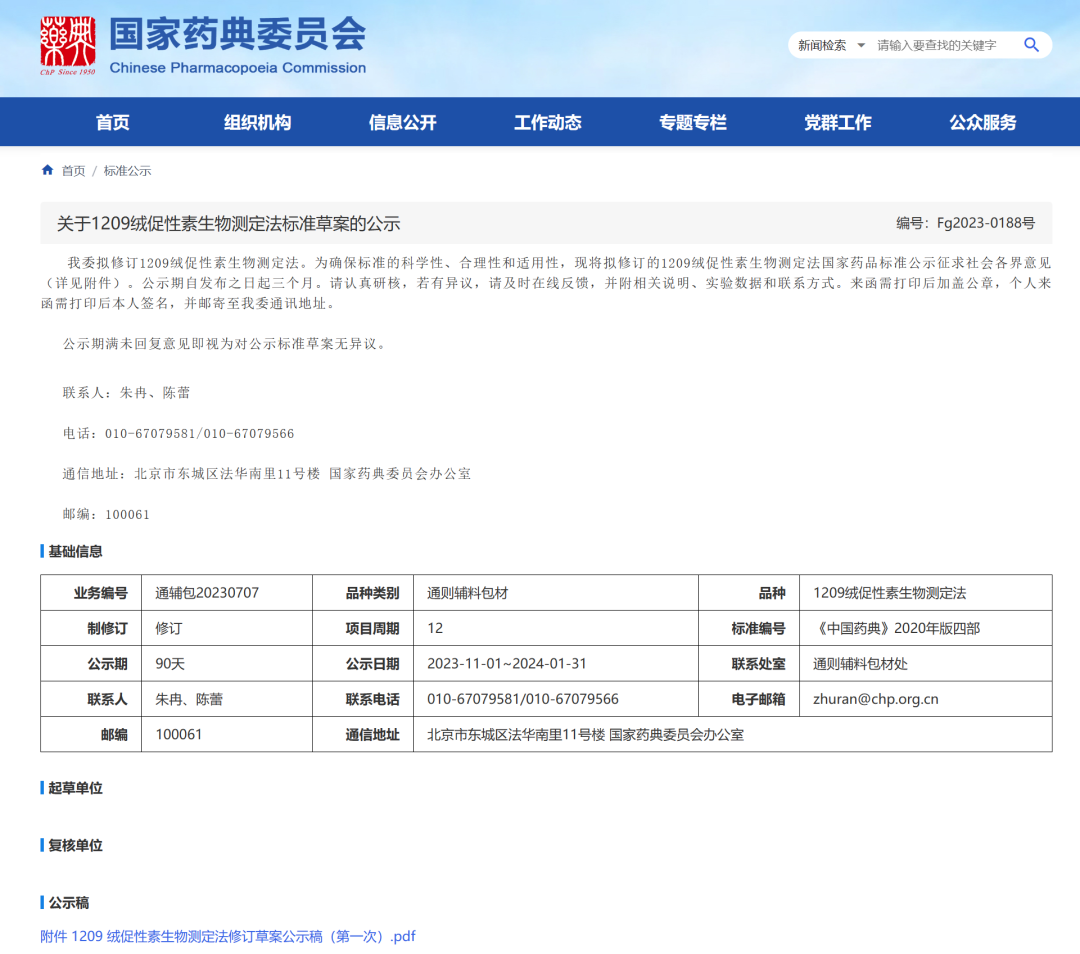Click the Chinese Pharmacopoeia Commission English subtitle
Screen dimensions: 1080x954
(x=238, y=68)
